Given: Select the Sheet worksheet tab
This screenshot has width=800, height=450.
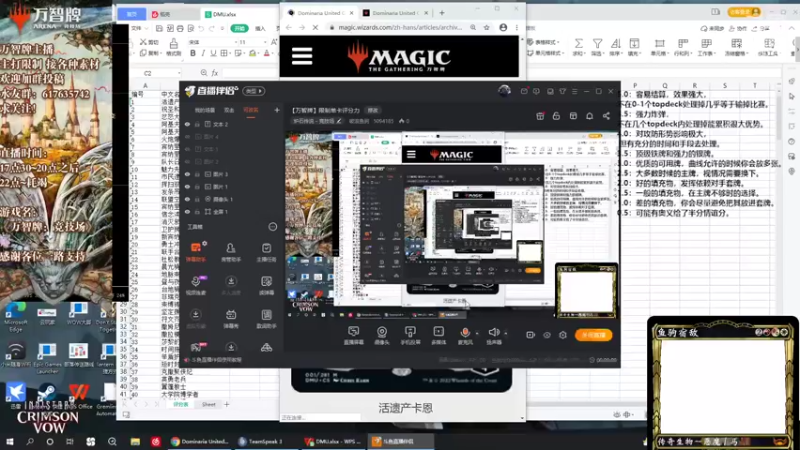Looking at the screenshot, I should click(x=209, y=404).
